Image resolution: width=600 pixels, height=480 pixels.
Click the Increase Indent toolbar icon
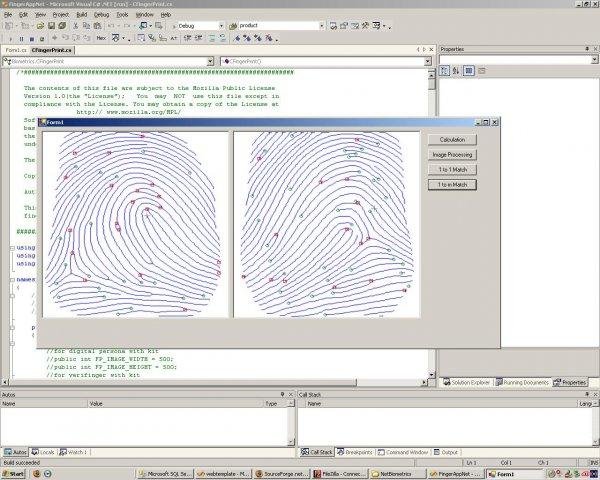pos(199,38)
